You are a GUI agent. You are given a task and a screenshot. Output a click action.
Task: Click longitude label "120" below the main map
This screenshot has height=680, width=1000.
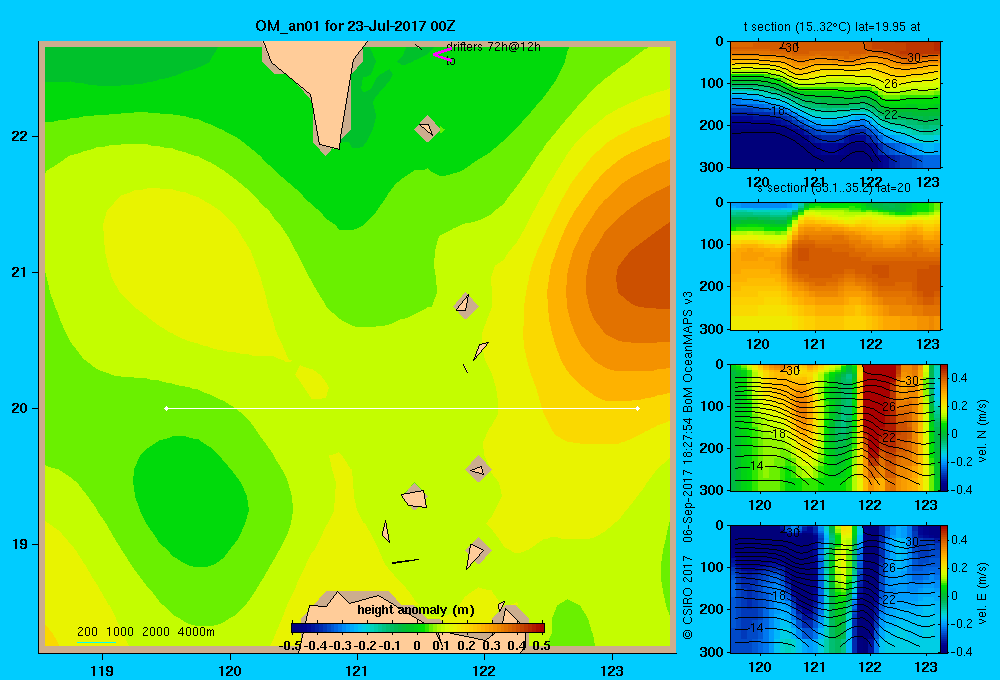(230, 670)
